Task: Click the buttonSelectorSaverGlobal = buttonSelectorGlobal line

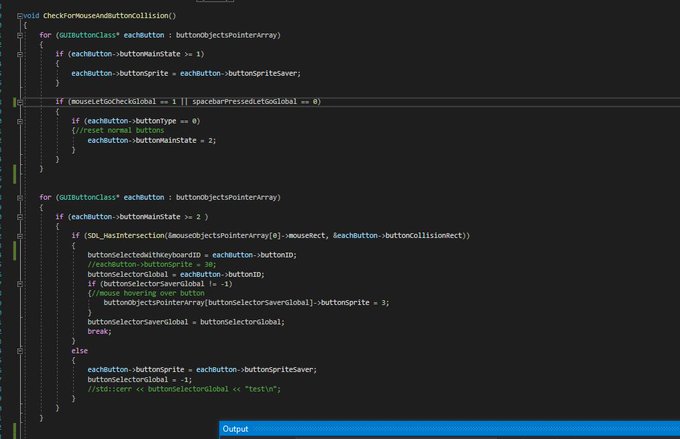Action: 186,322
